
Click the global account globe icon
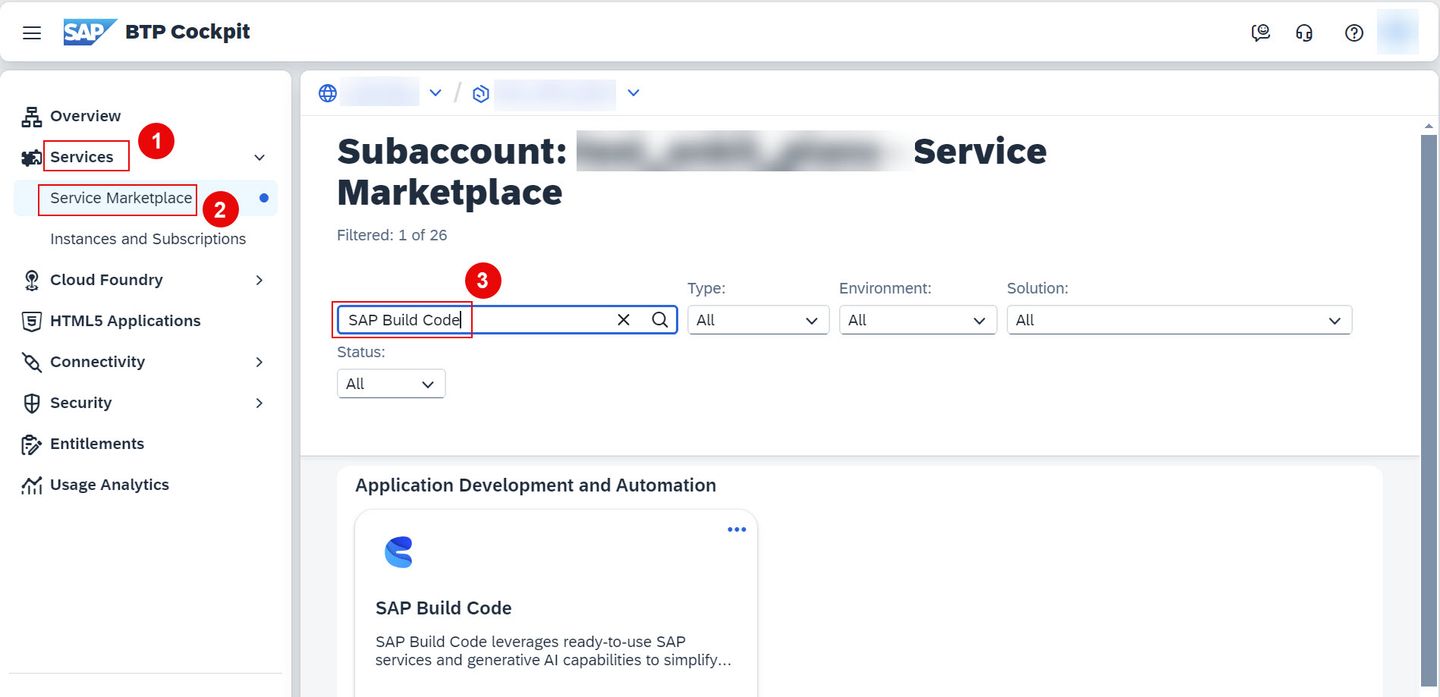[328, 93]
